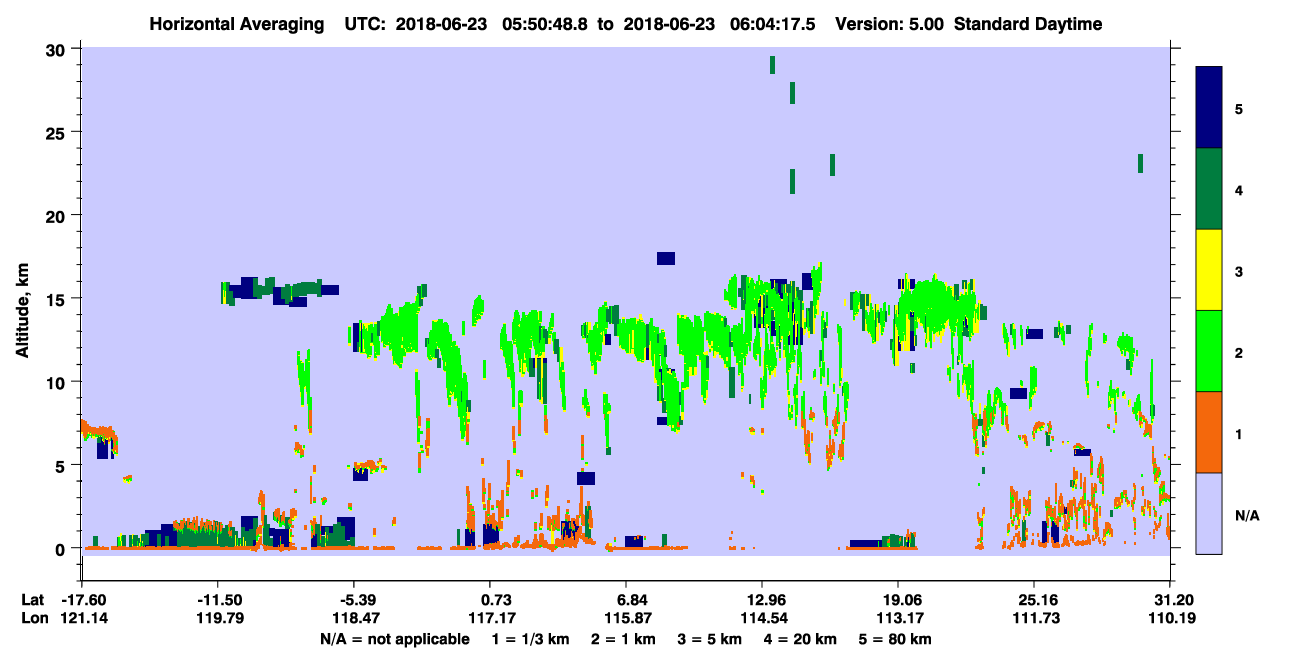Click the '4 = 20 km' legend note

click(801, 639)
